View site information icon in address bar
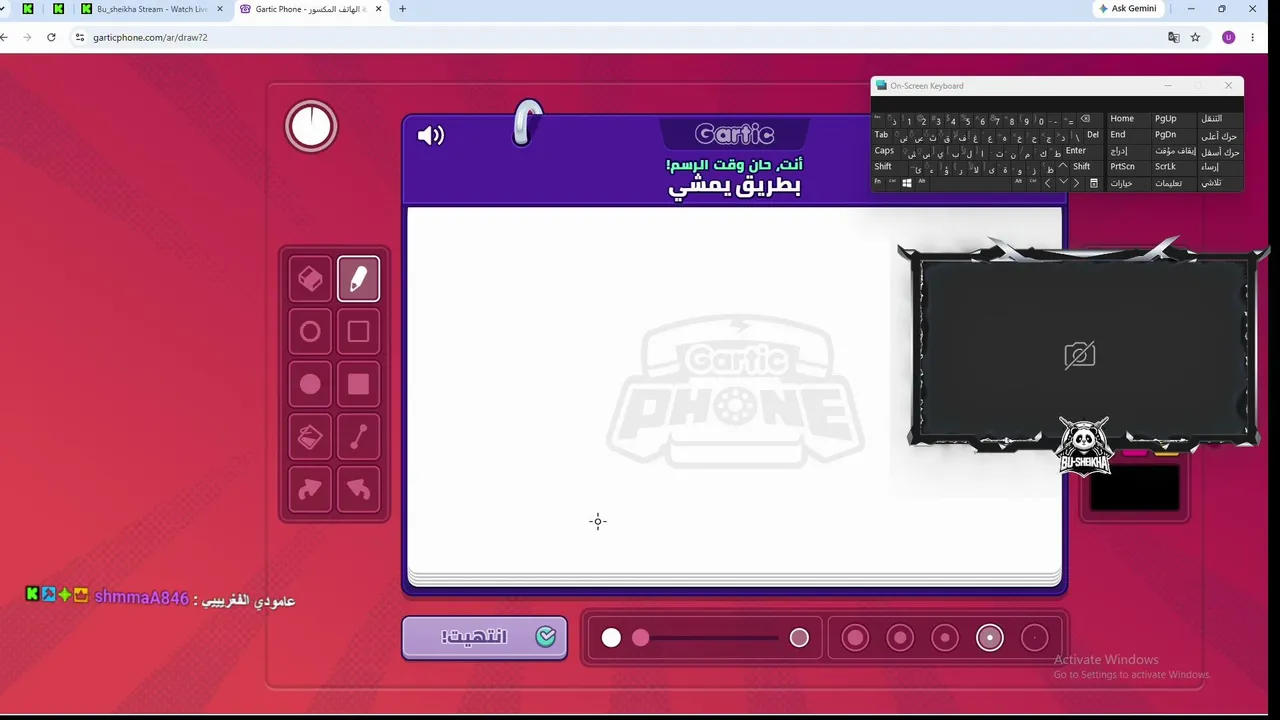 coord(80,37)
